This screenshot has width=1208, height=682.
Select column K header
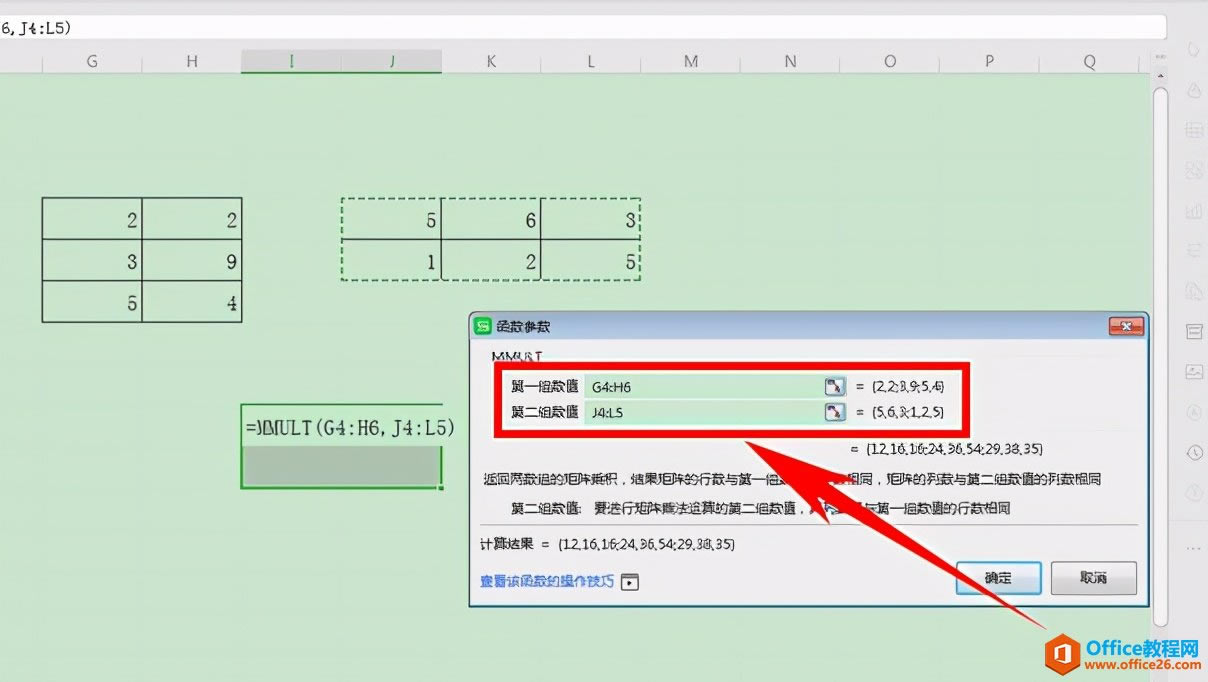click(491, 62)
